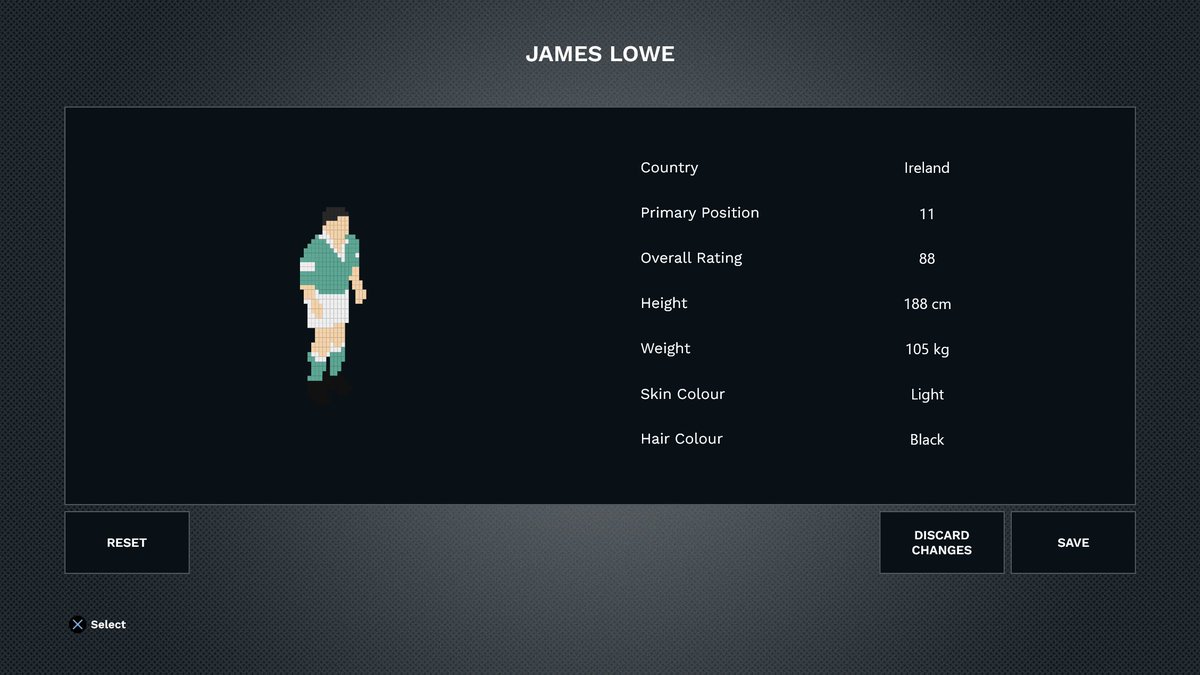The image size is (1200, 675).
Task: Open the Country value showing Ireland
Action: pos(926,168)
